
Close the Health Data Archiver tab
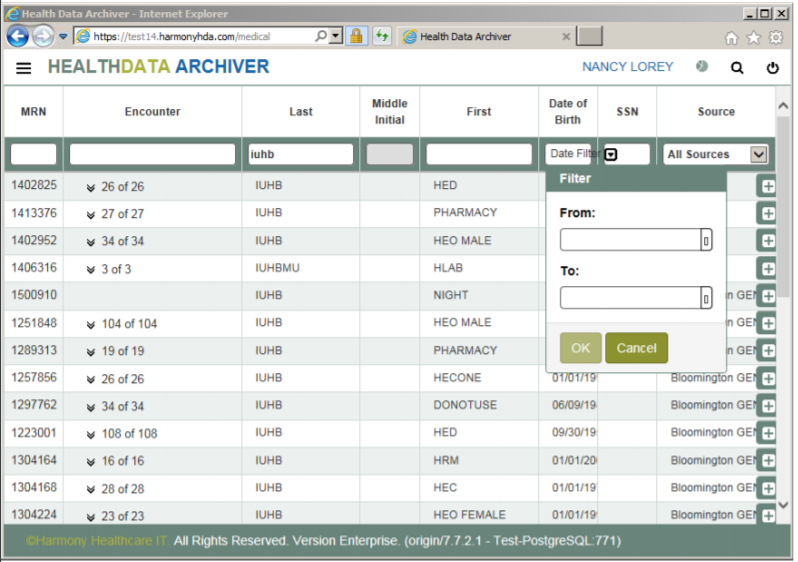pos(565,37)
